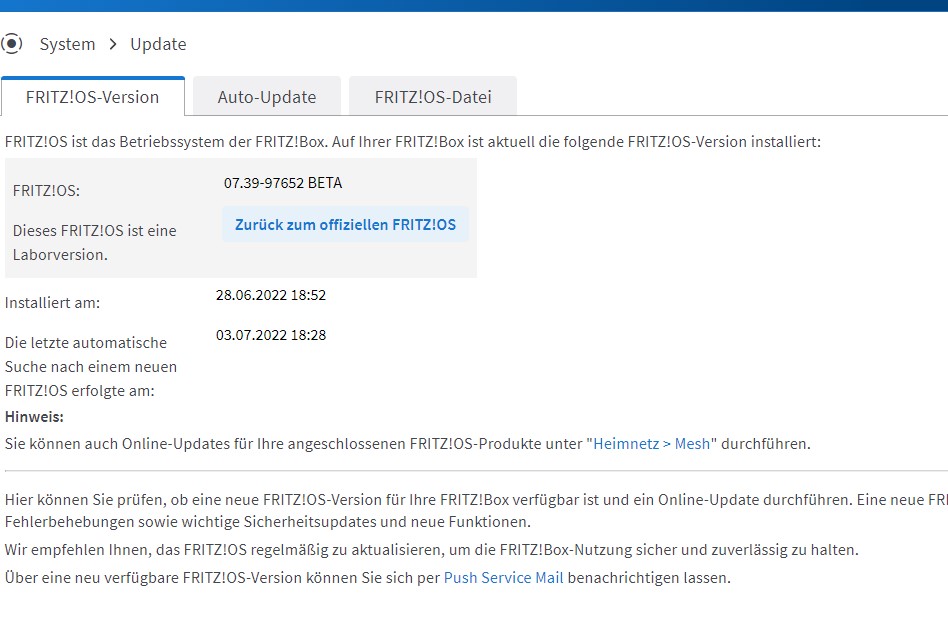This screenshot has width=948, height=624.
Task: Select version text 07.39-97652 BETA
Action: [x=283, y=183]
